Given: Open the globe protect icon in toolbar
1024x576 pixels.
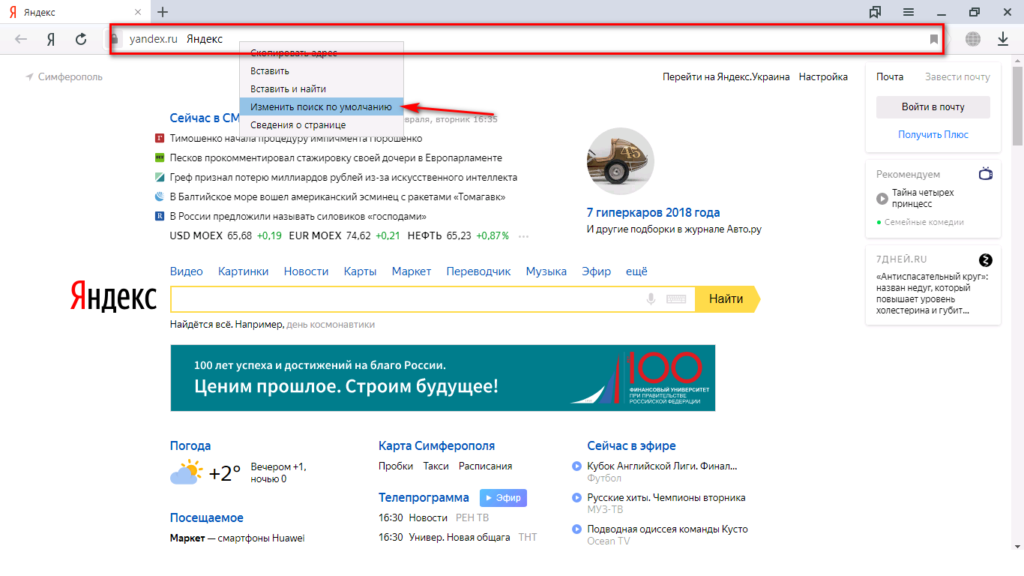Looking at the screenshot, I should [973, 39].
